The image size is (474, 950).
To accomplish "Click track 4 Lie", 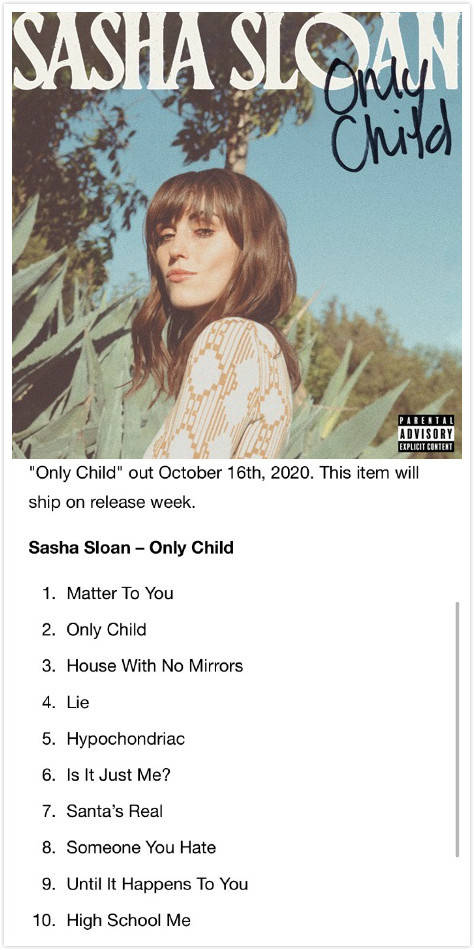I will pyautogui.click(x=78, y=702).
